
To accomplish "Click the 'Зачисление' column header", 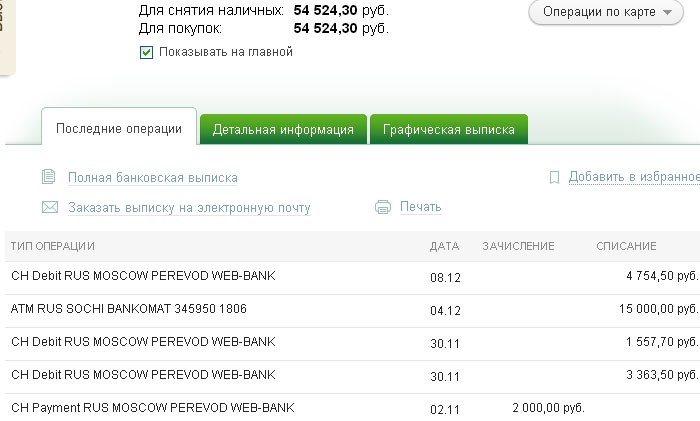I will pyautogui.click(x=518, y=246).
